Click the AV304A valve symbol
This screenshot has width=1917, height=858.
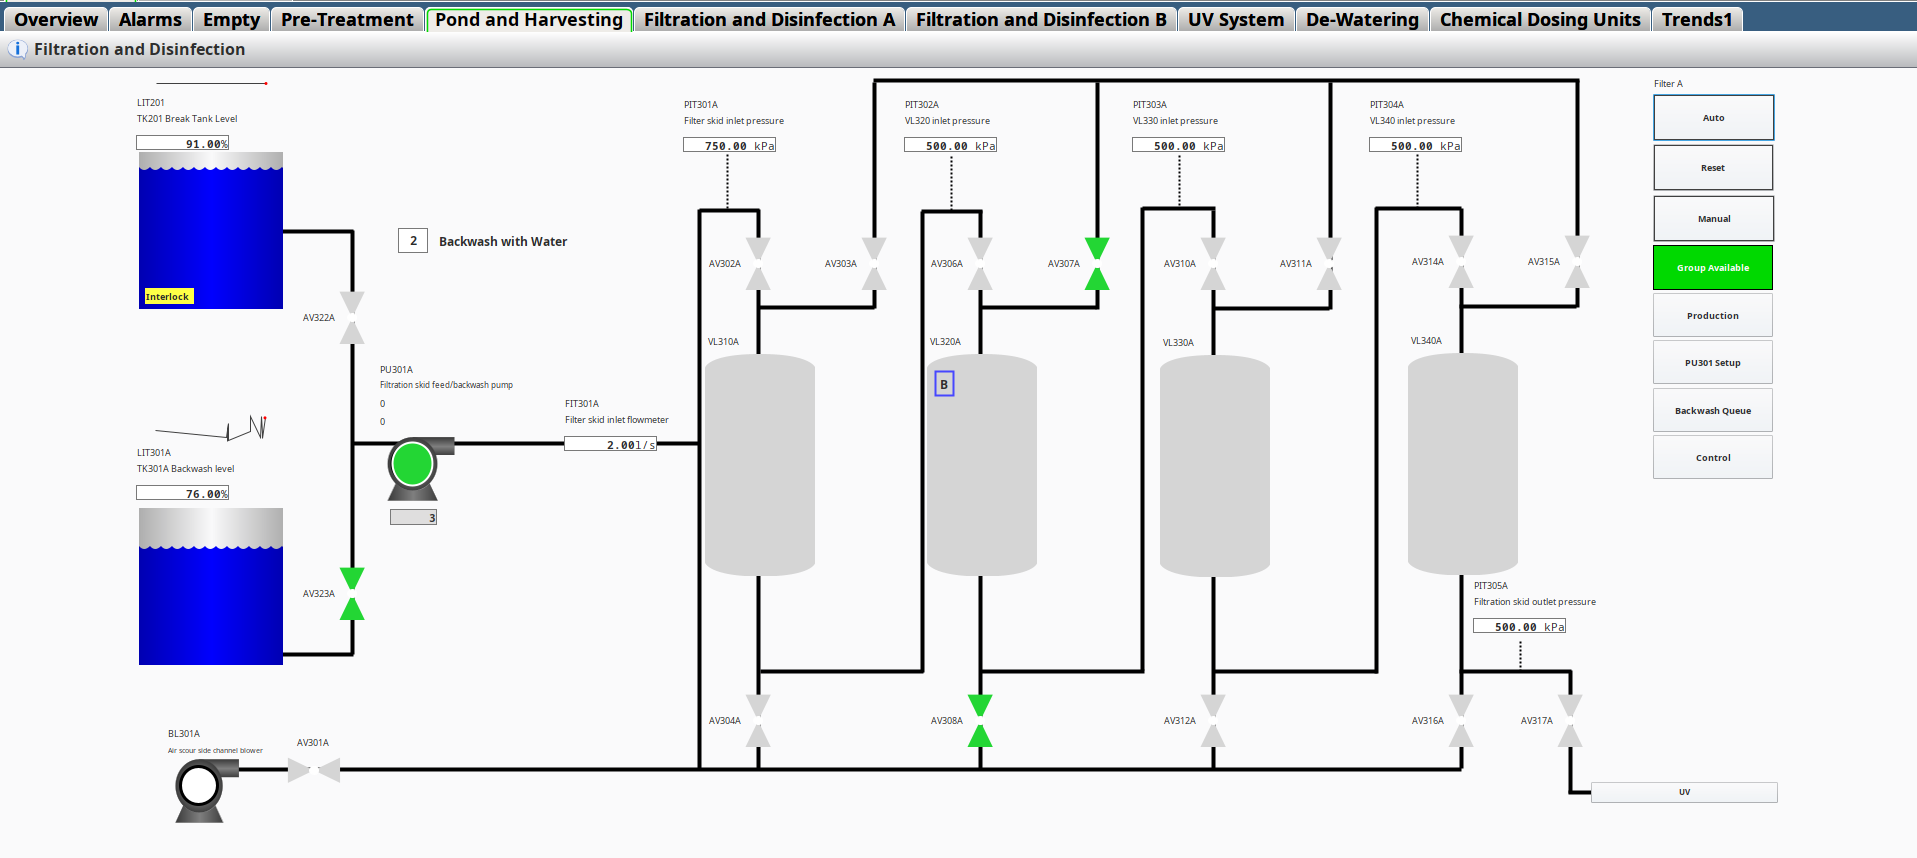pyautogui.click(x=758, y=720)
